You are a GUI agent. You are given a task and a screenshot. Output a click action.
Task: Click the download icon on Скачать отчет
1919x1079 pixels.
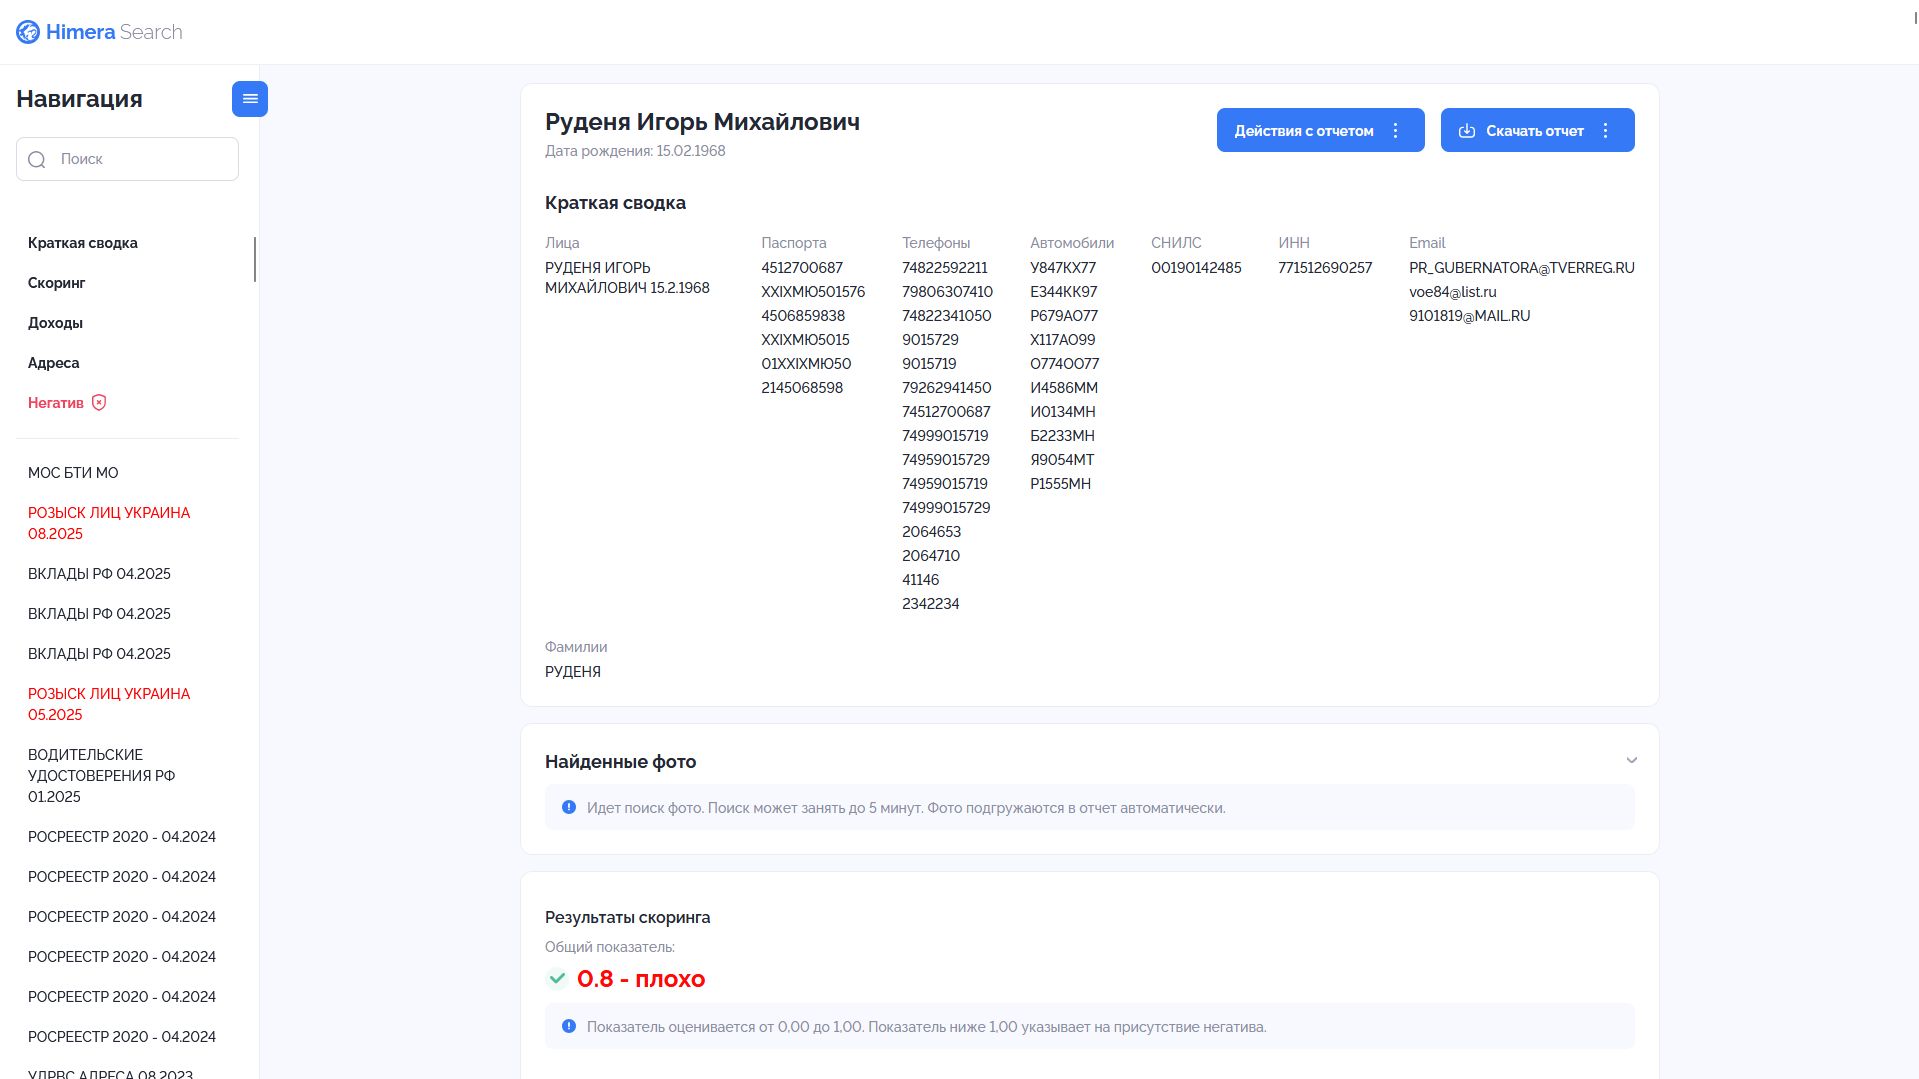pyautogui.click(x=1467, y=131)
